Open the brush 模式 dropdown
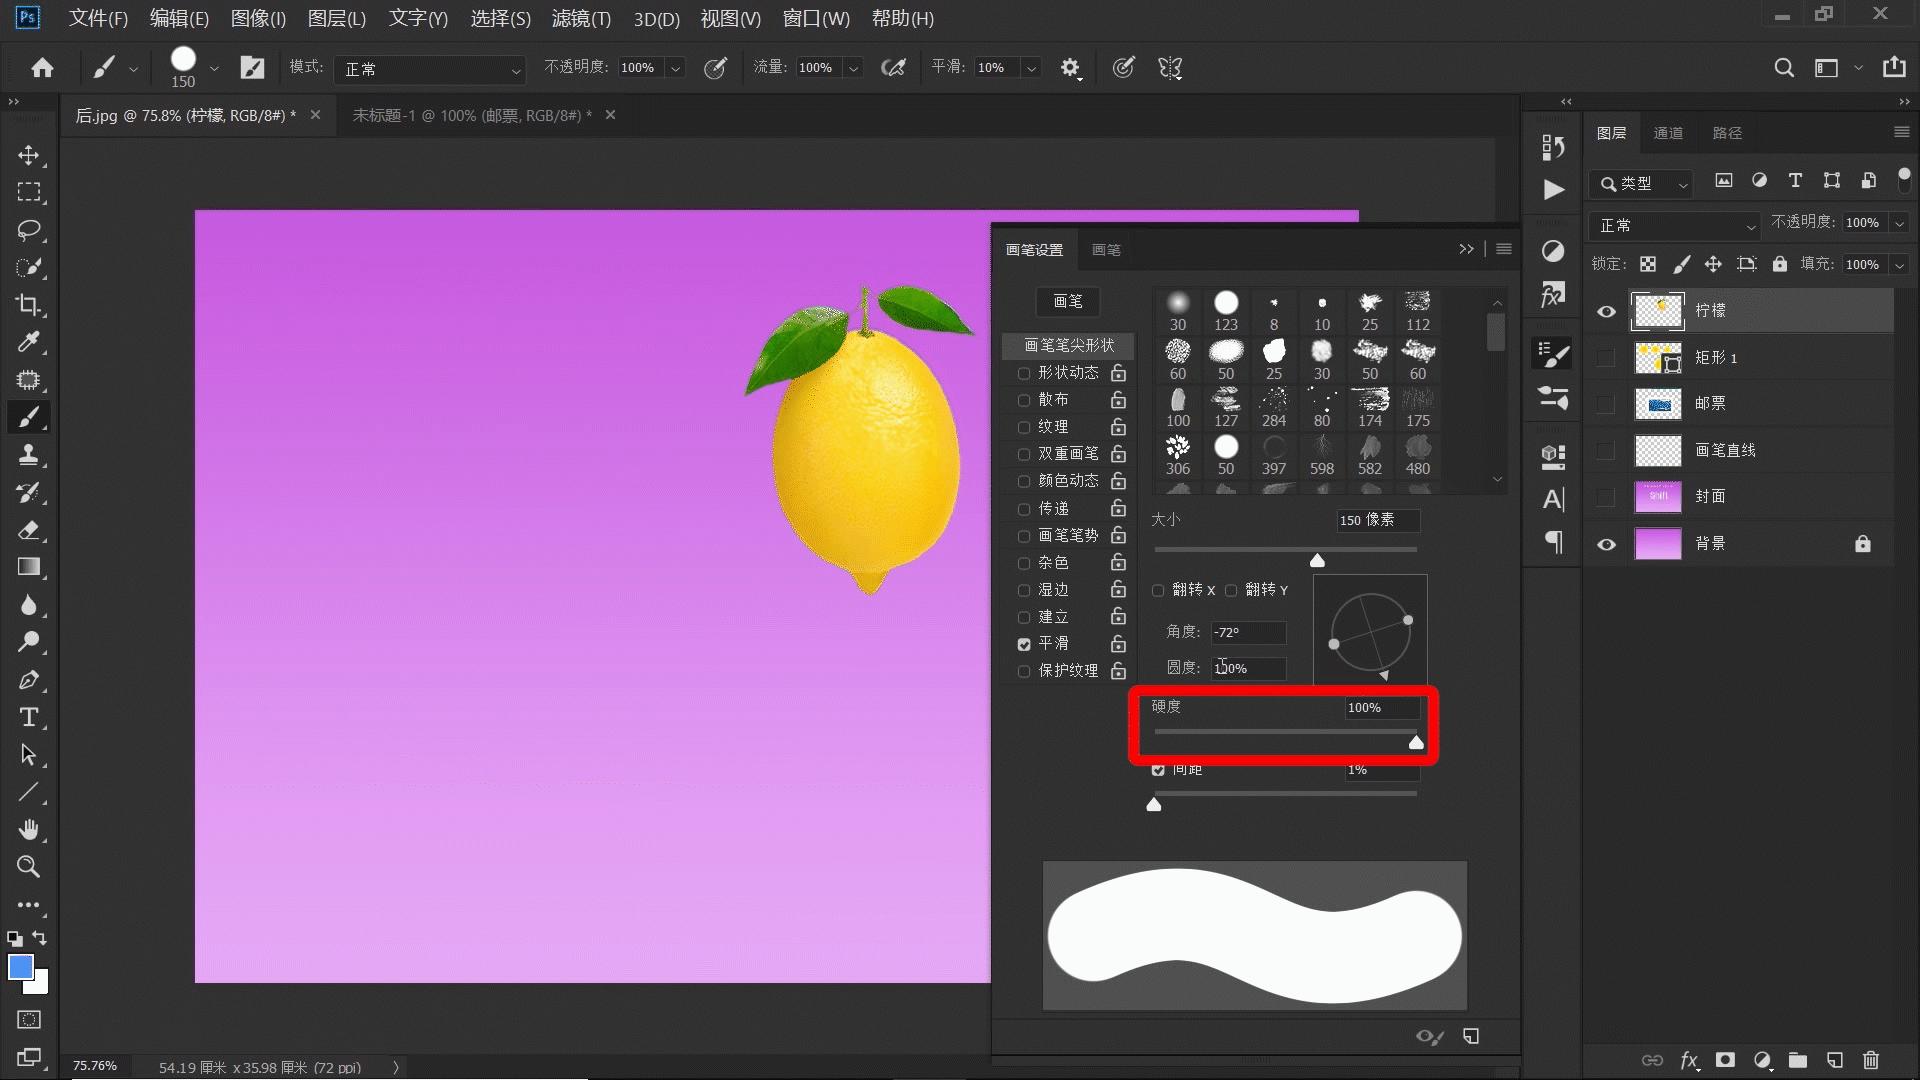Screen dimensions: 1920x1080 (x=430, y=69)
